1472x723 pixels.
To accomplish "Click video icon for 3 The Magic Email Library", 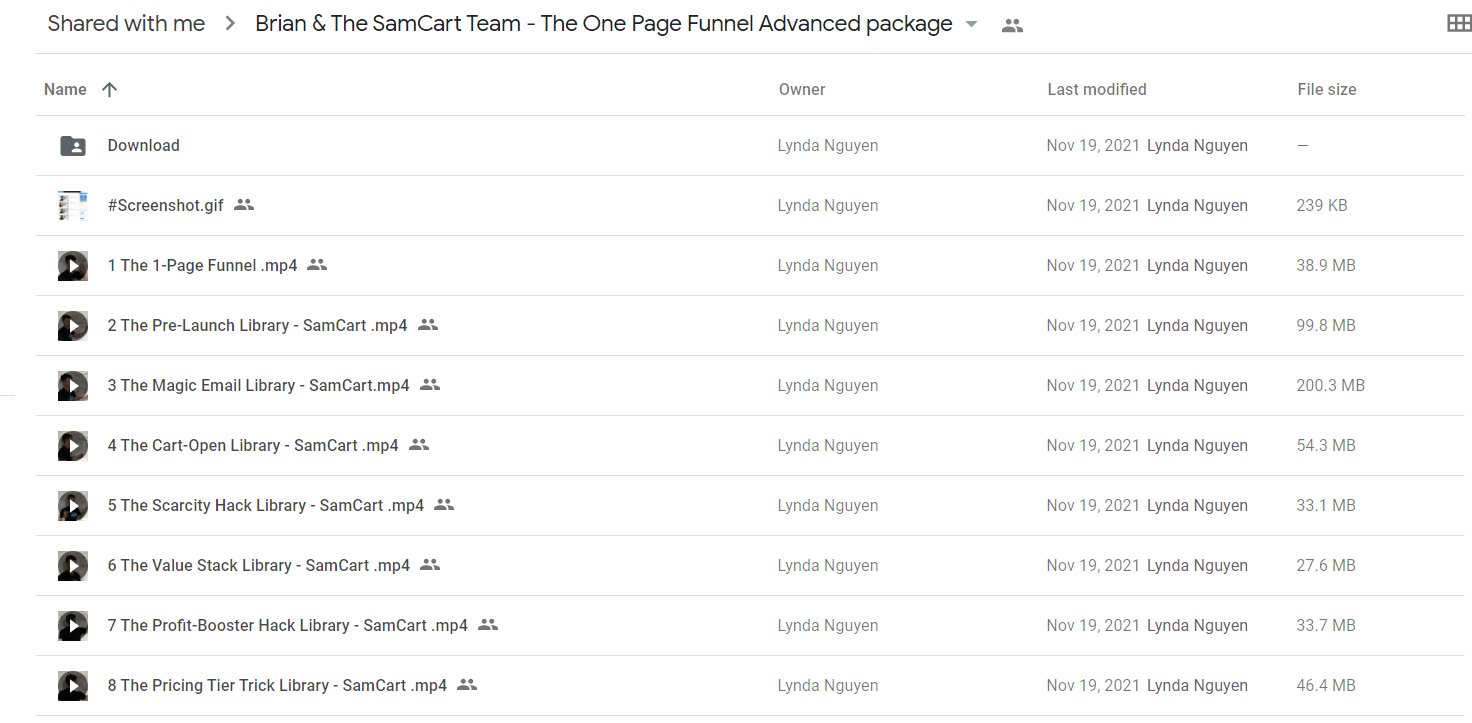I will pos(73,386).
